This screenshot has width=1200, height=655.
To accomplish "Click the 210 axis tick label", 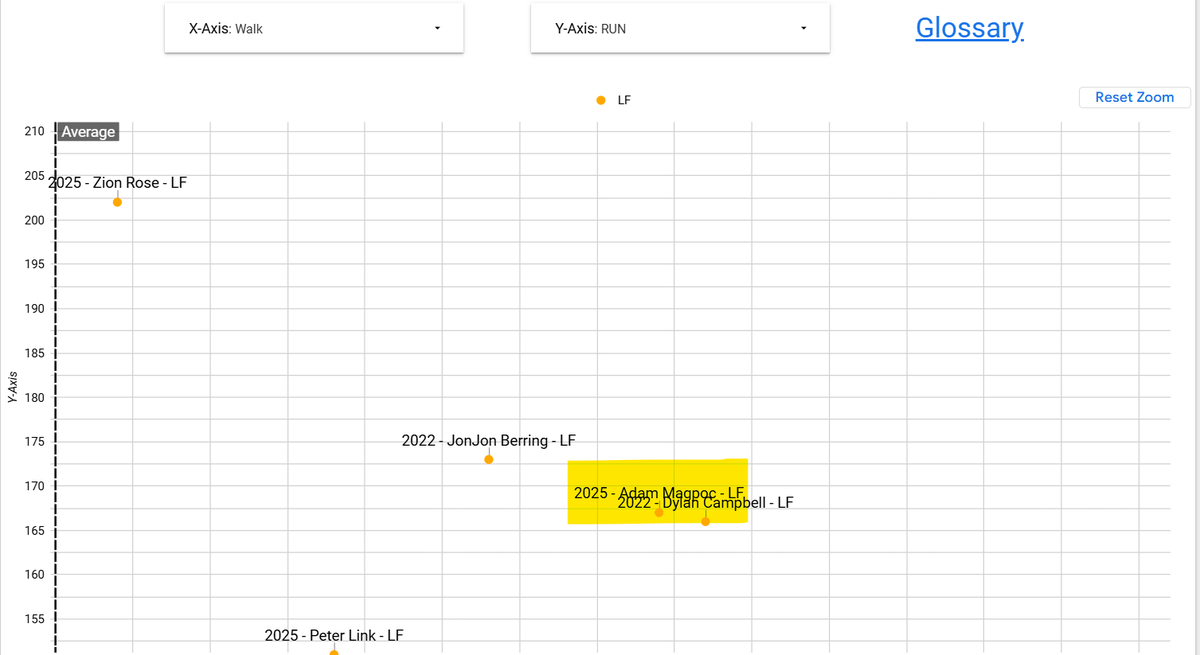I will (x=33, y=131).
